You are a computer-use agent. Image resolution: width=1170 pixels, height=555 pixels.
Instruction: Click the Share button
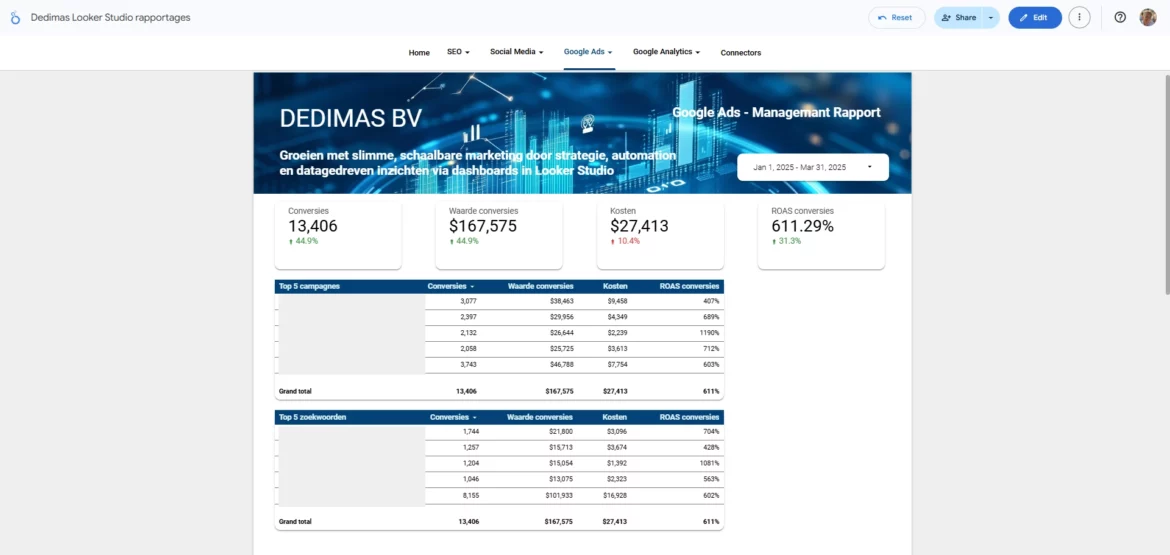coord(958,17)
